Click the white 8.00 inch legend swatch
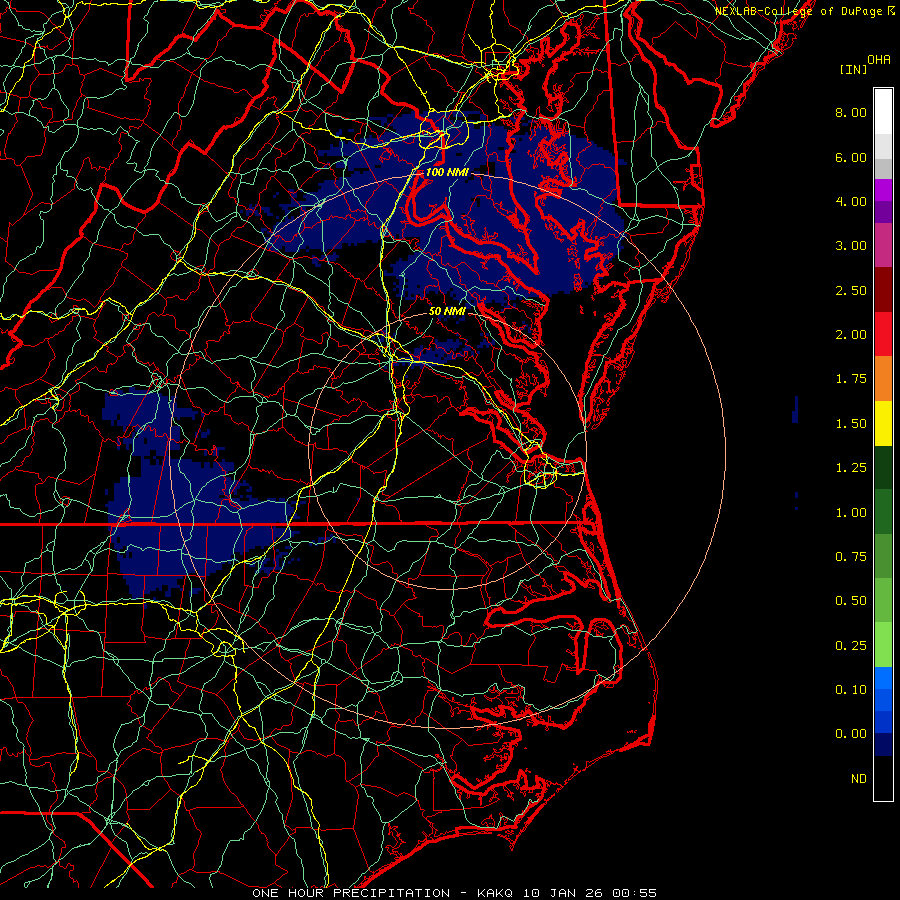This screenshot has height=900, width=900. (883, 112)
